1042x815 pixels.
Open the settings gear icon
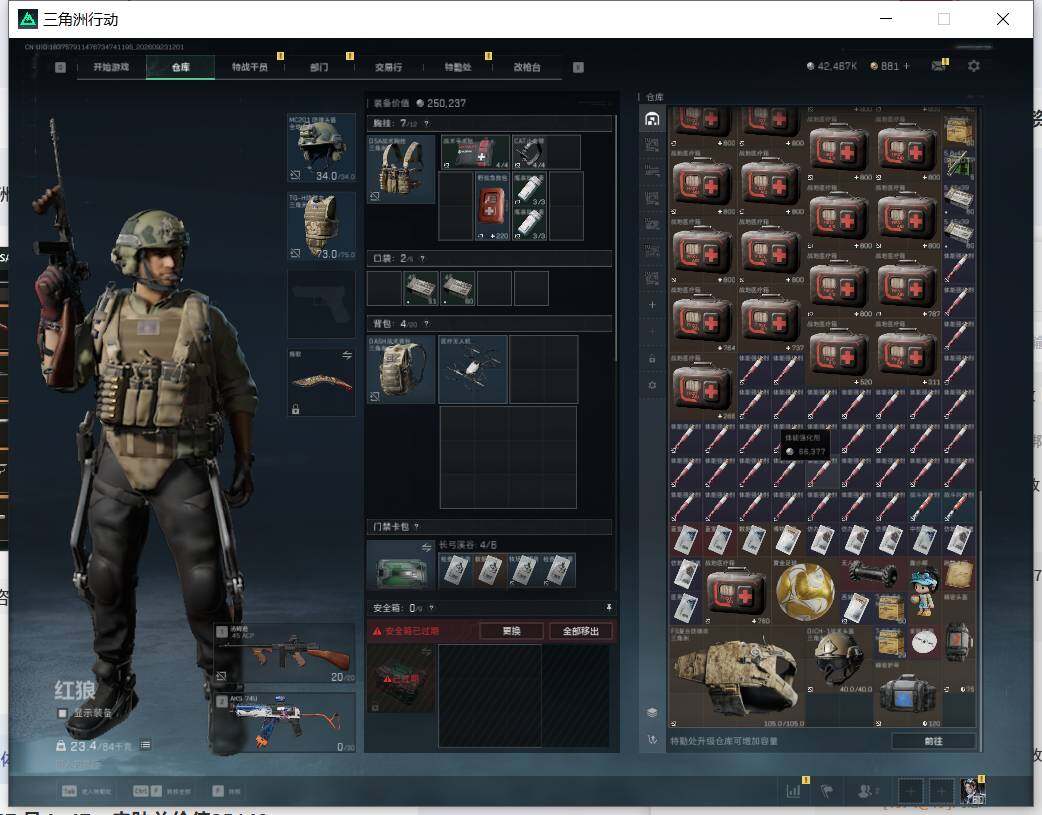pyautogui.click(x=974, y=66)
